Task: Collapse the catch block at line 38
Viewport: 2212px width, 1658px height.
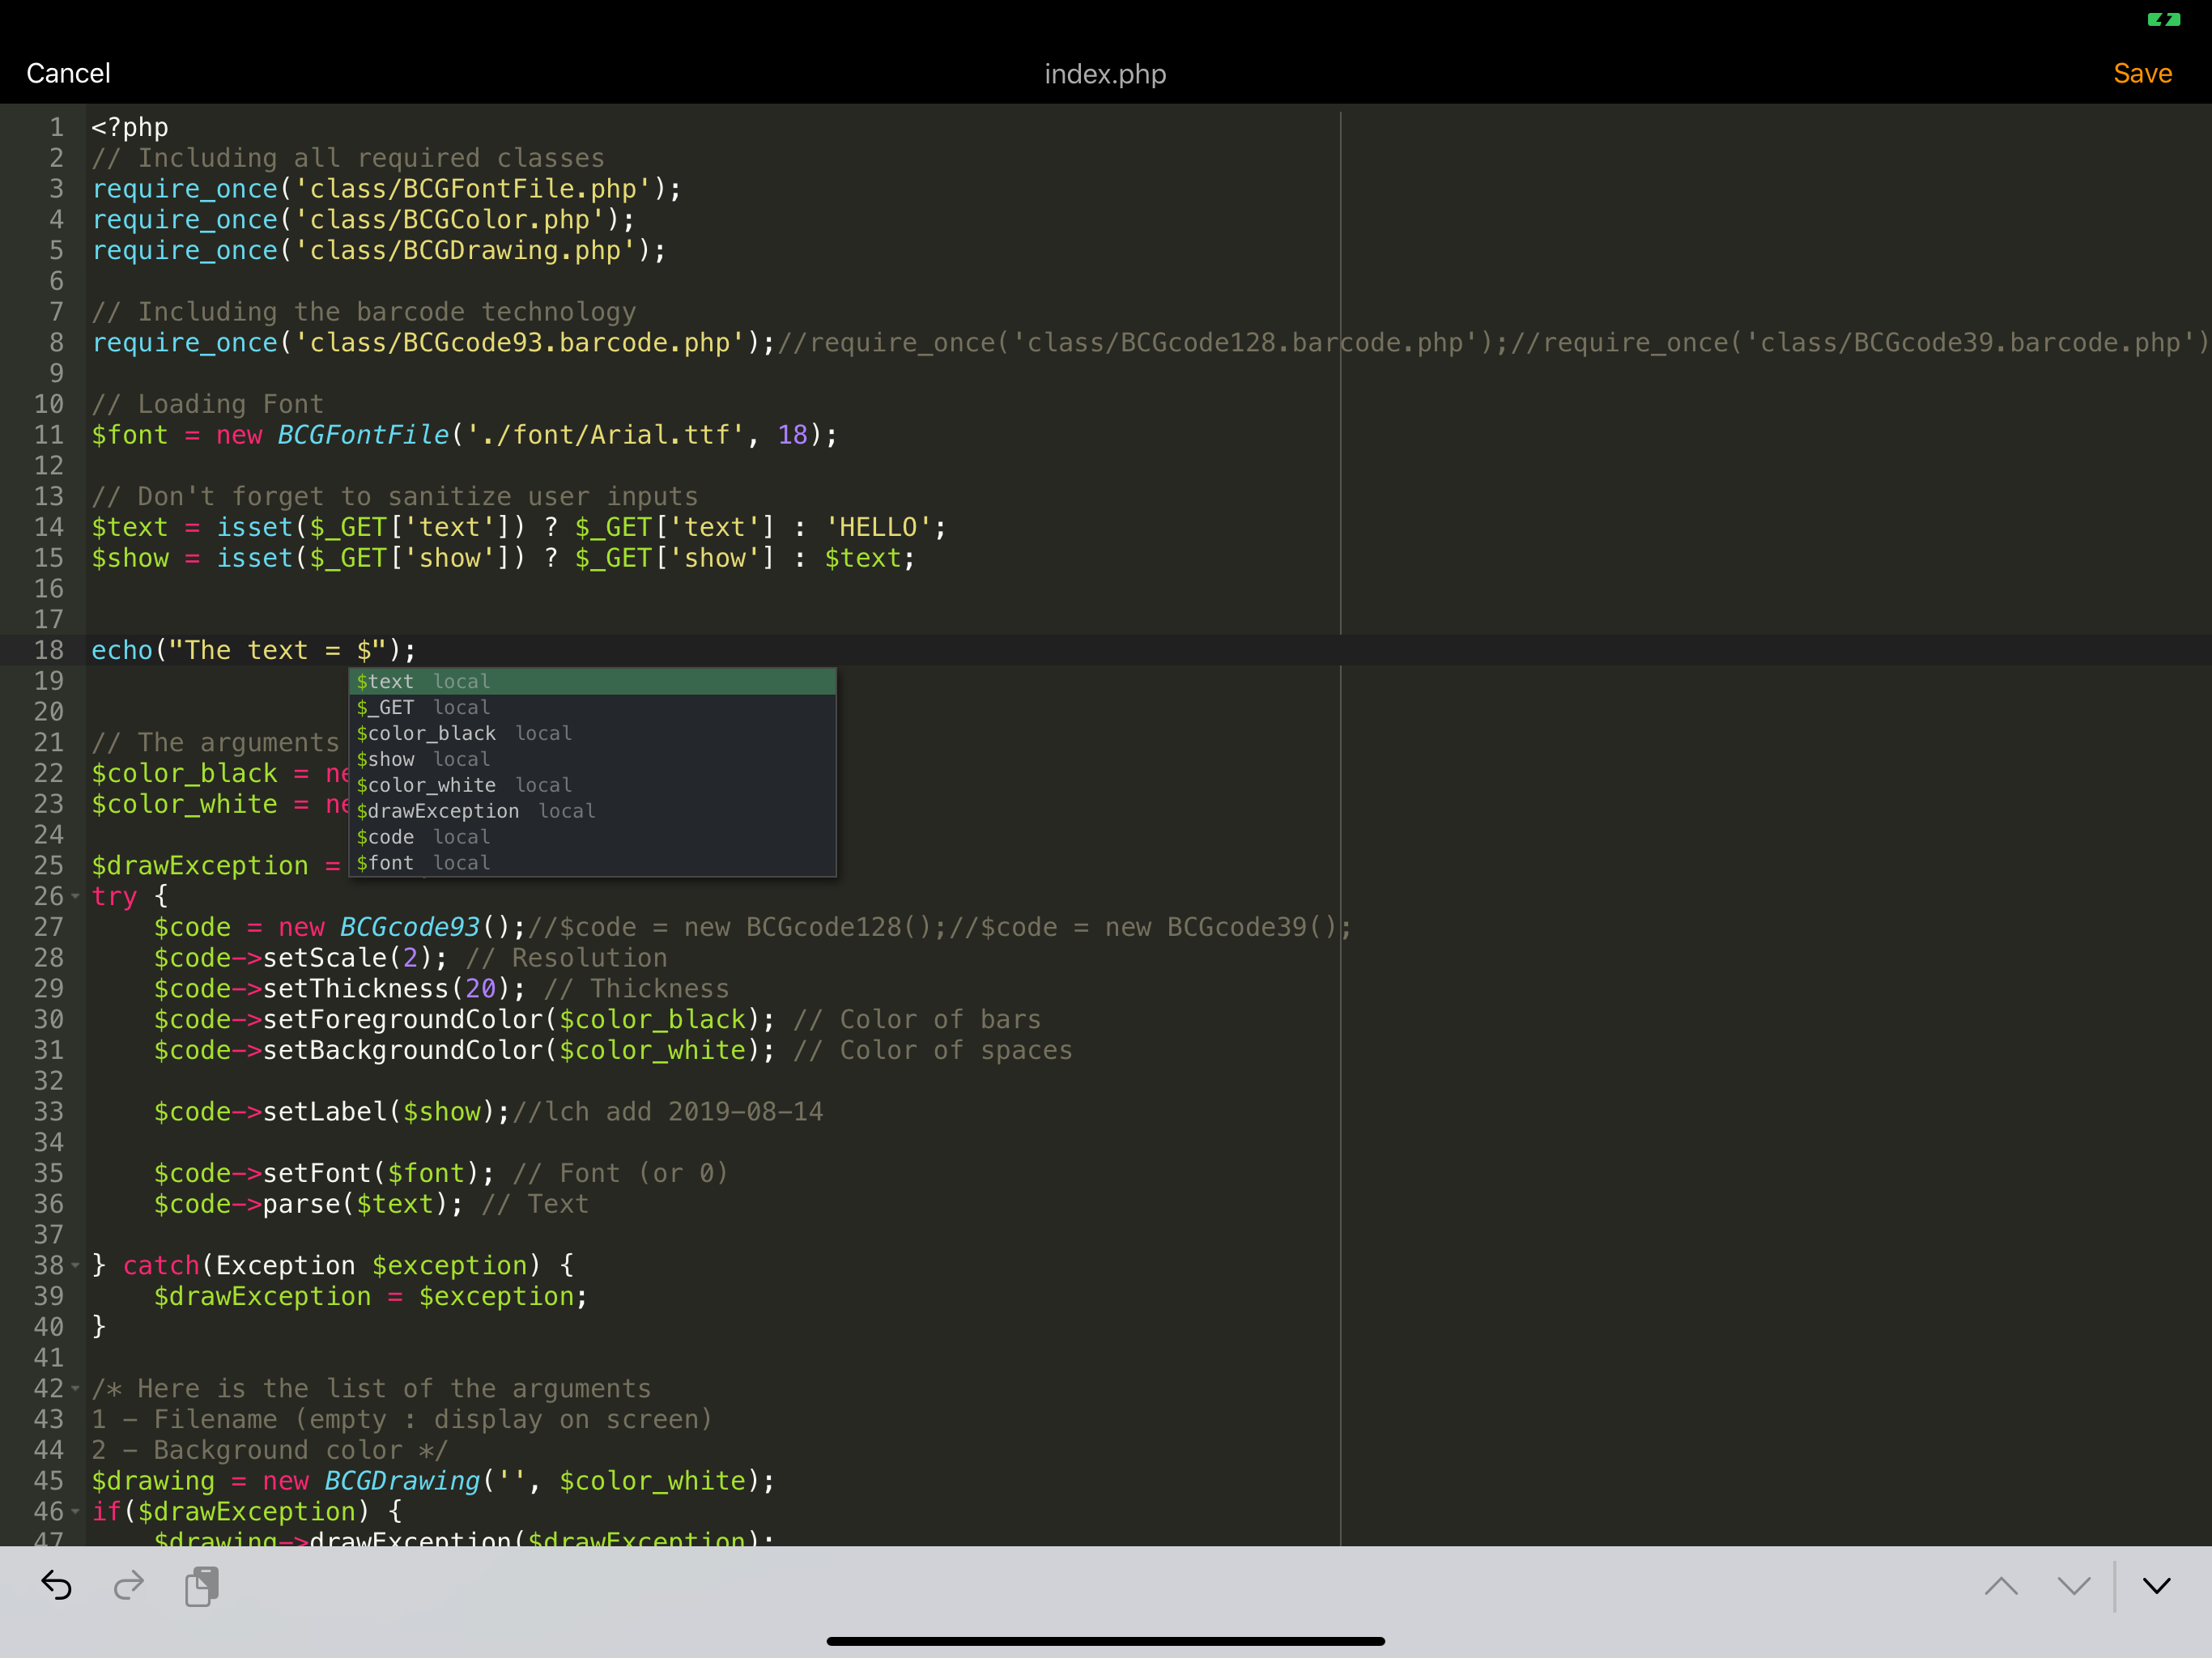Action: 75,1266
